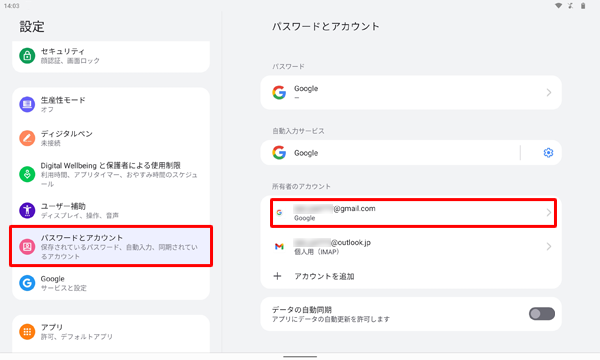This screenshot has height=360, width=600.
Task: Open chevron on outlook.jp account row
Action: pyautogui.click(x=549, y=246)
